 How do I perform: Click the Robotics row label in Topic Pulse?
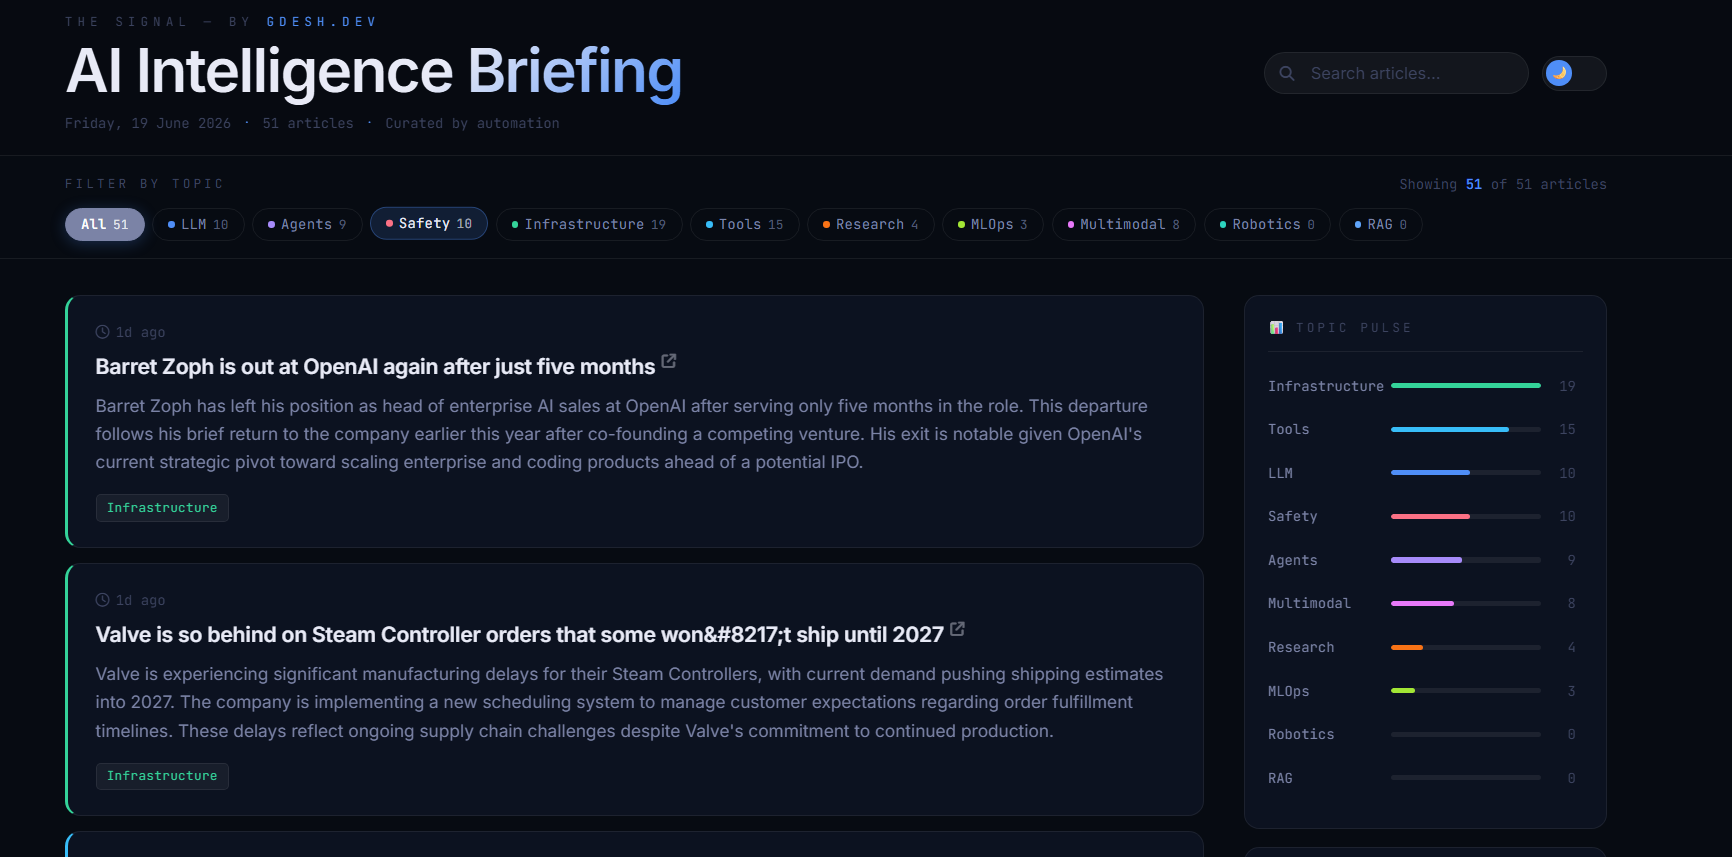[x=1301, y=734]
